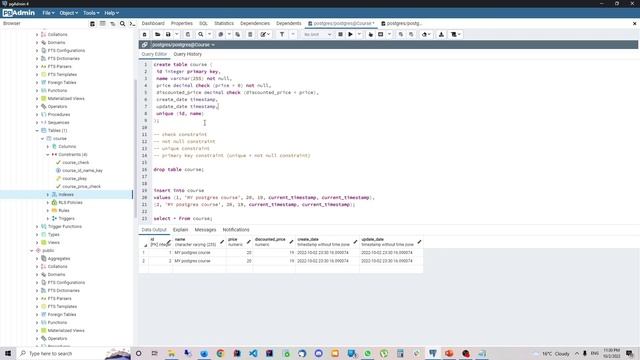Image resolution: width=640 pixels, height=360 pixels.
Task: Click the Open File folder icon
Action: point(157,35)
